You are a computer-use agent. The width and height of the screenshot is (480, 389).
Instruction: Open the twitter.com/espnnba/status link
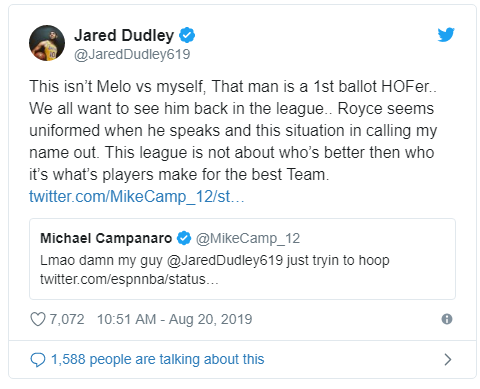[x=129, y=279]
